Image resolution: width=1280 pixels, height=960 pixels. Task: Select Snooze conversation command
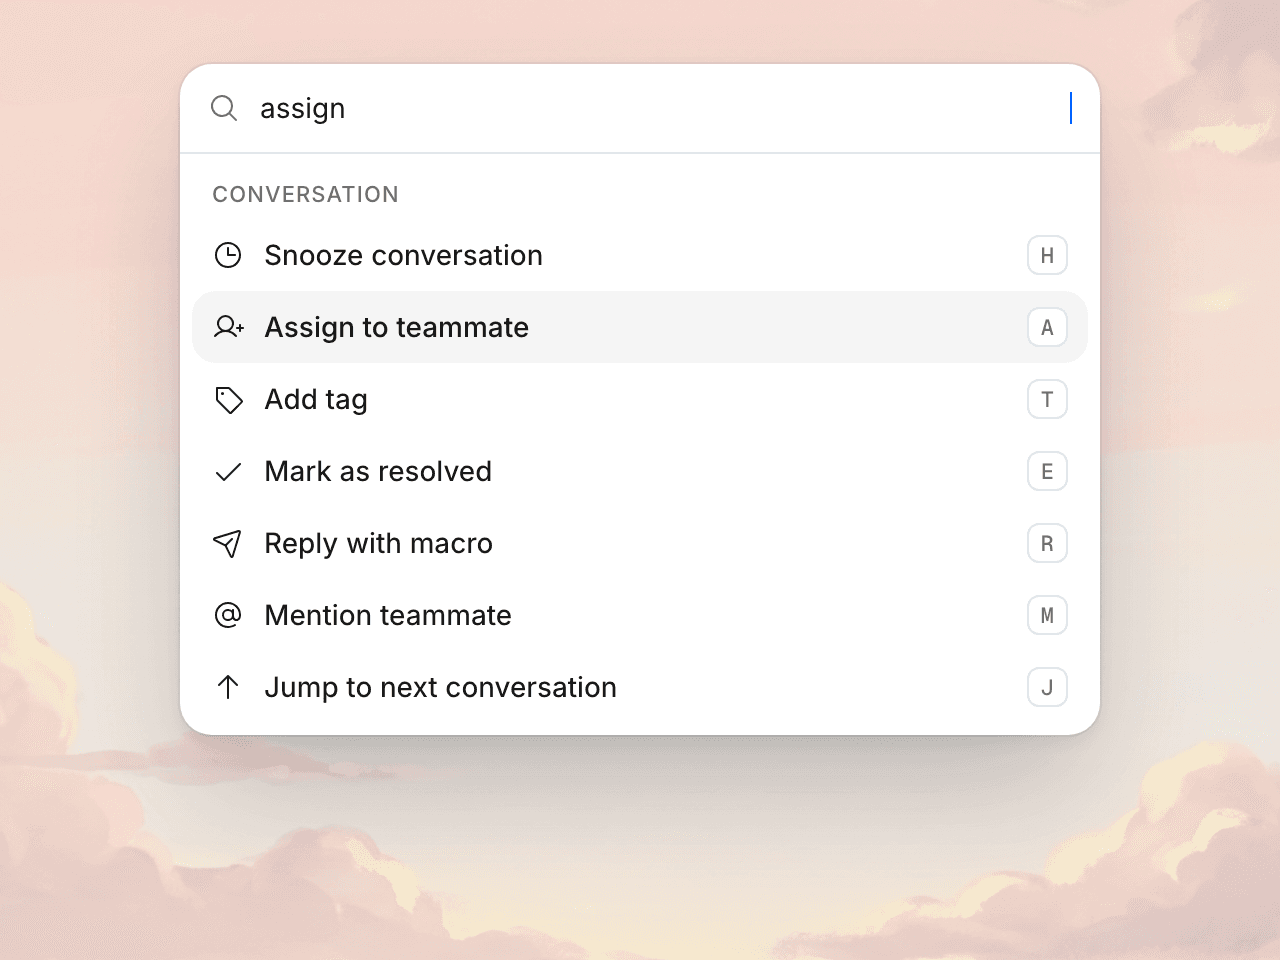[x=640, y=255]
